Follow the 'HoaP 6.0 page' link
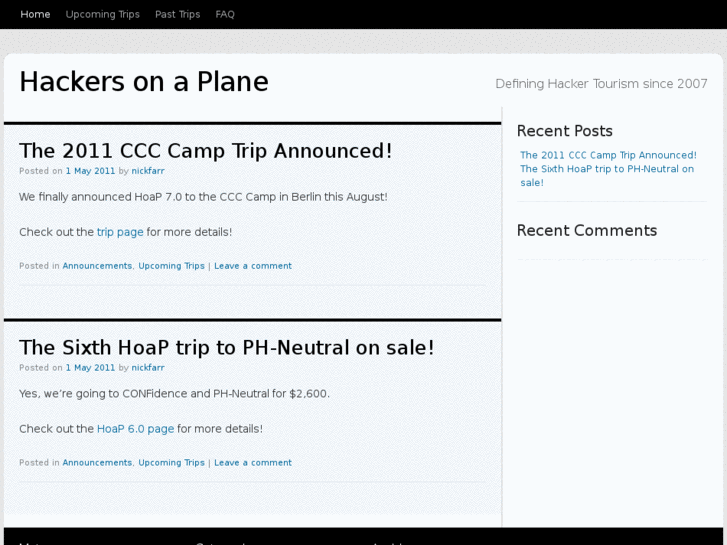This screenshot has width=727, height=545. pos(135,429)
